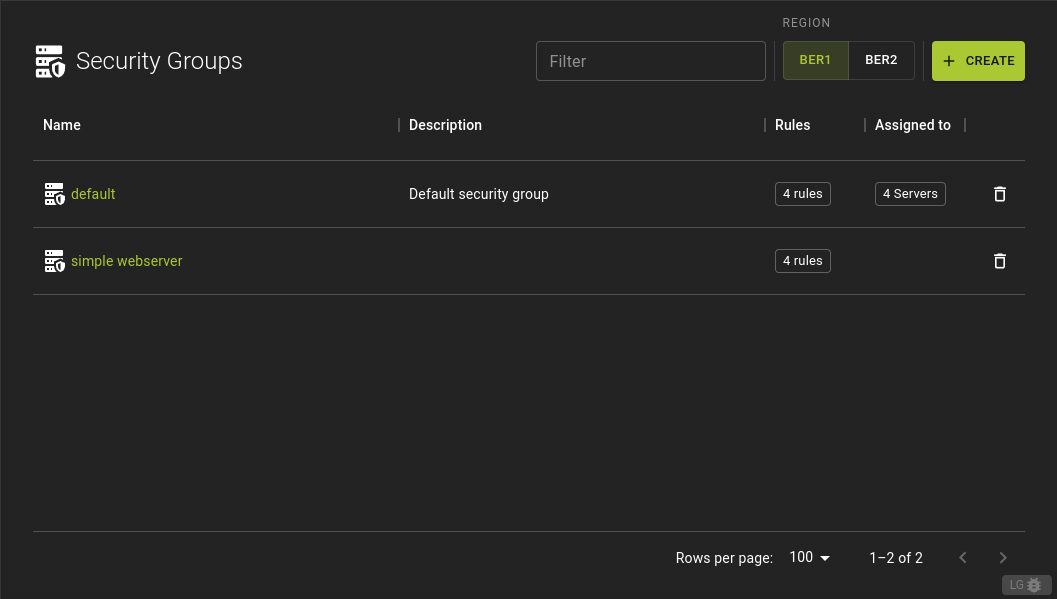The width and height of the screenshot is (1057, 599).
Task: Click the 4 rules chip for simple webserver
Action: pyautogui.click(x=802, y=261)
